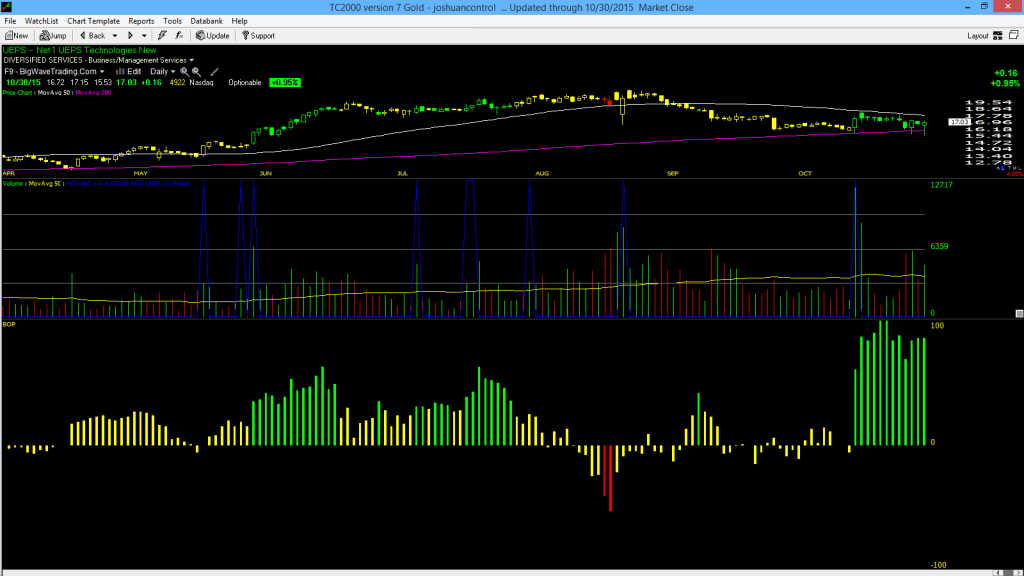Open the Help menu
1024x576 pixels.
240,21
